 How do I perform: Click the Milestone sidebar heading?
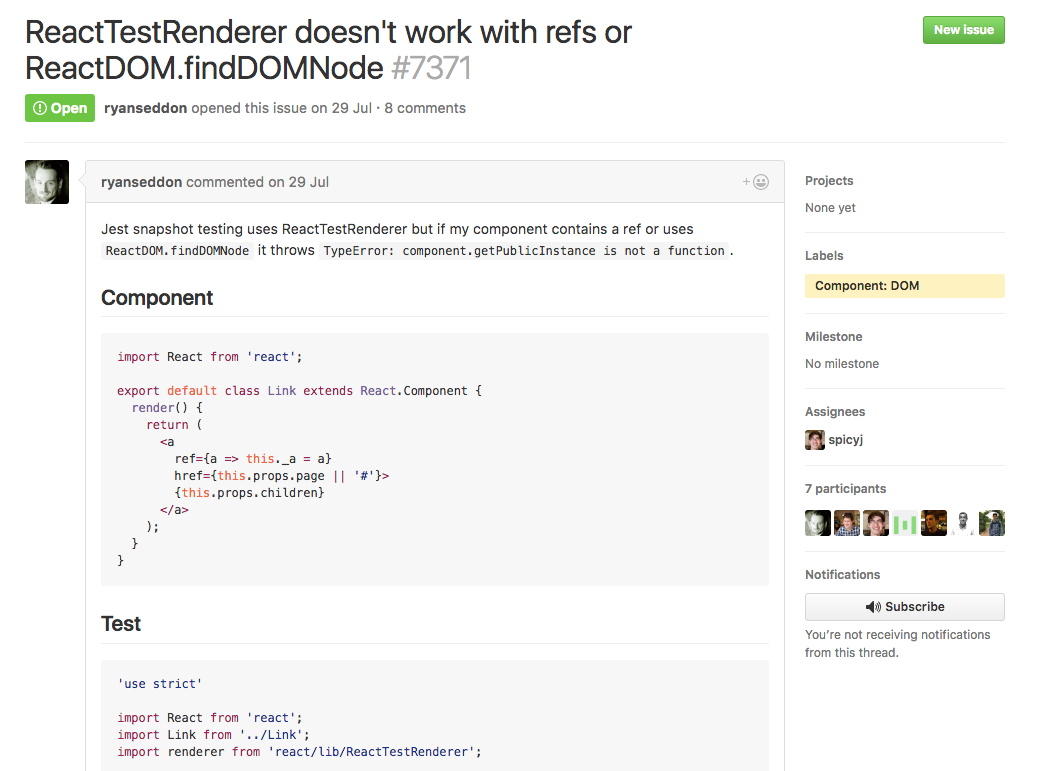click(x=833, y=337)
